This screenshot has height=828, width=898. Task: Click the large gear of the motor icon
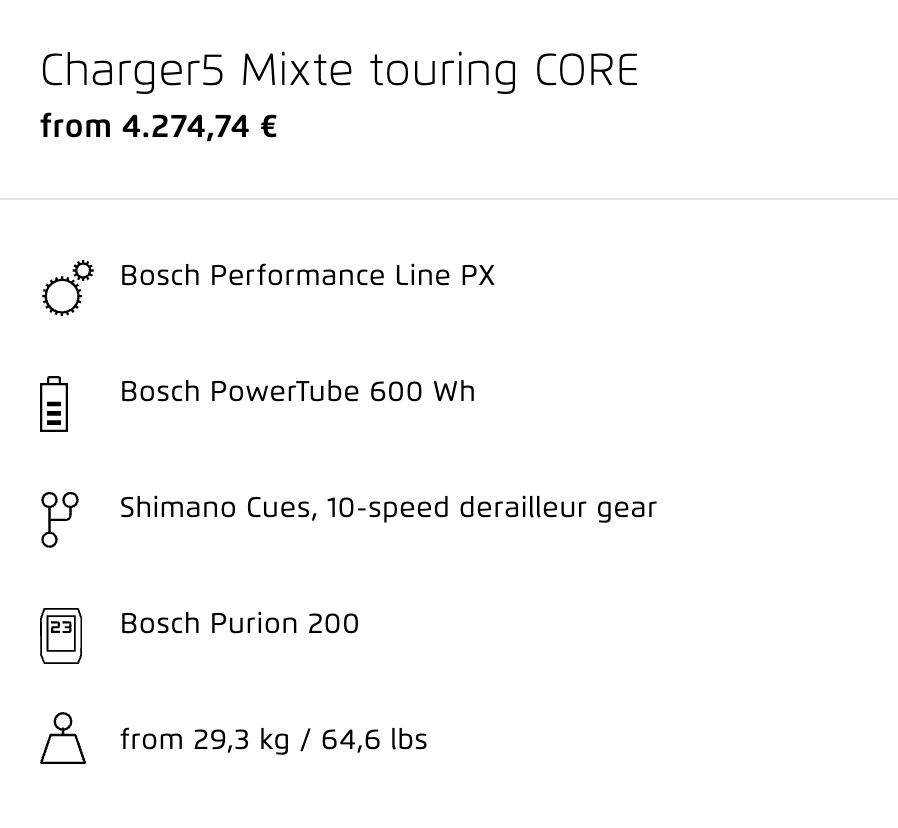(62, 296)
